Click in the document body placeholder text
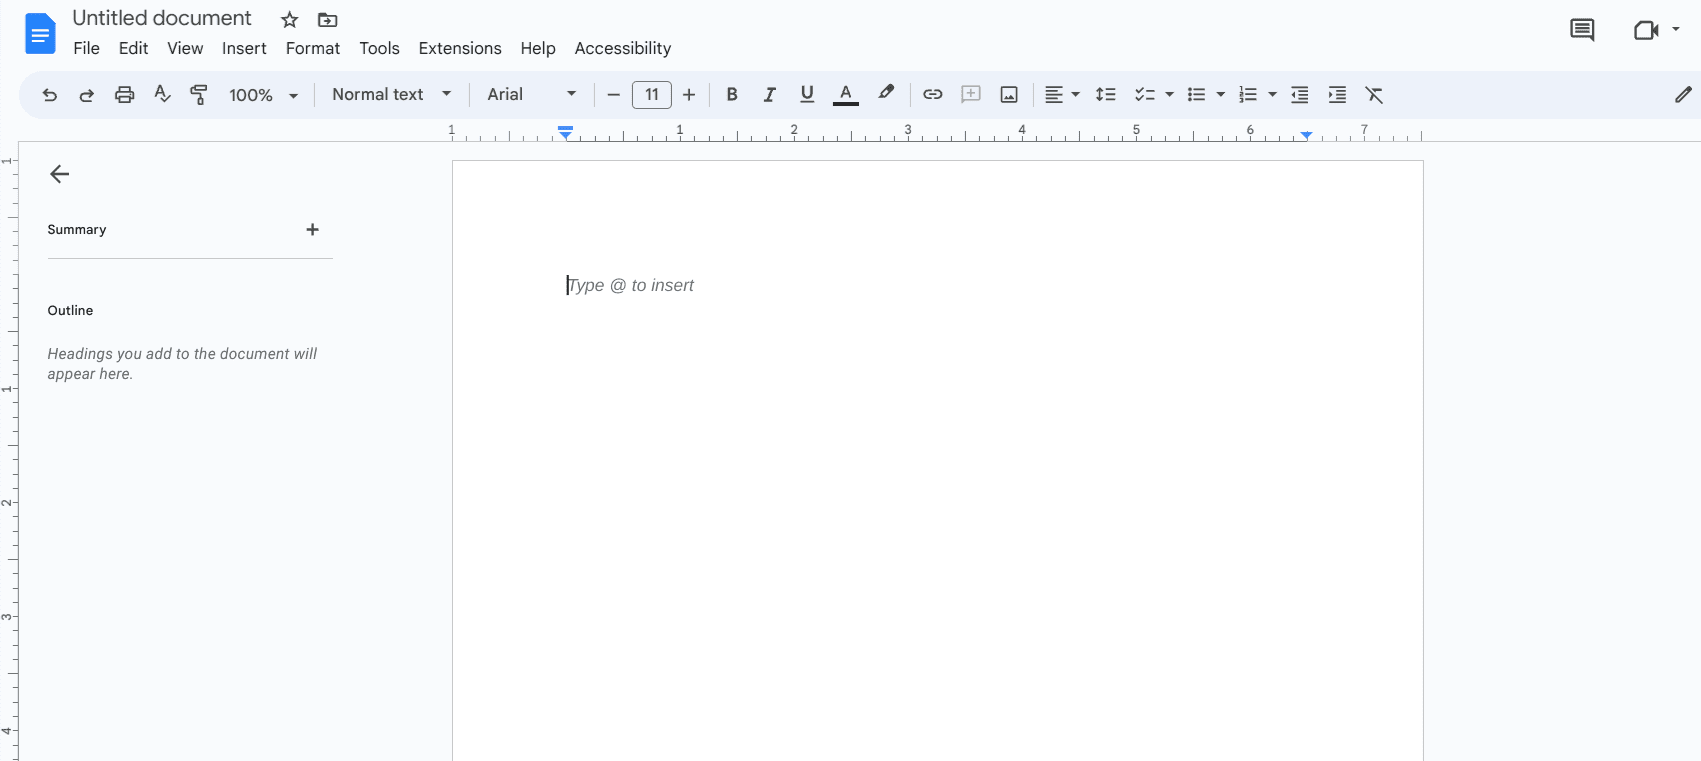Screen dimensions: 1701x761 (631, 285)
